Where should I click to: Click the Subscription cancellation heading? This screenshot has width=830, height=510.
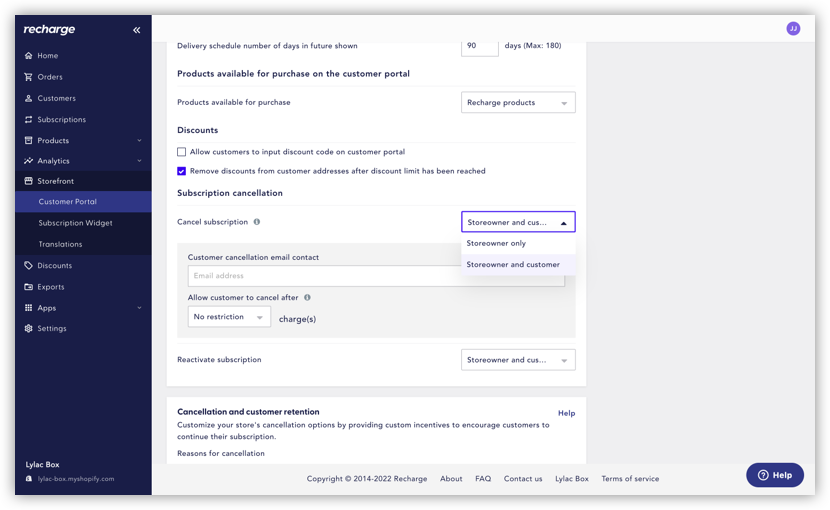point(230,193)
